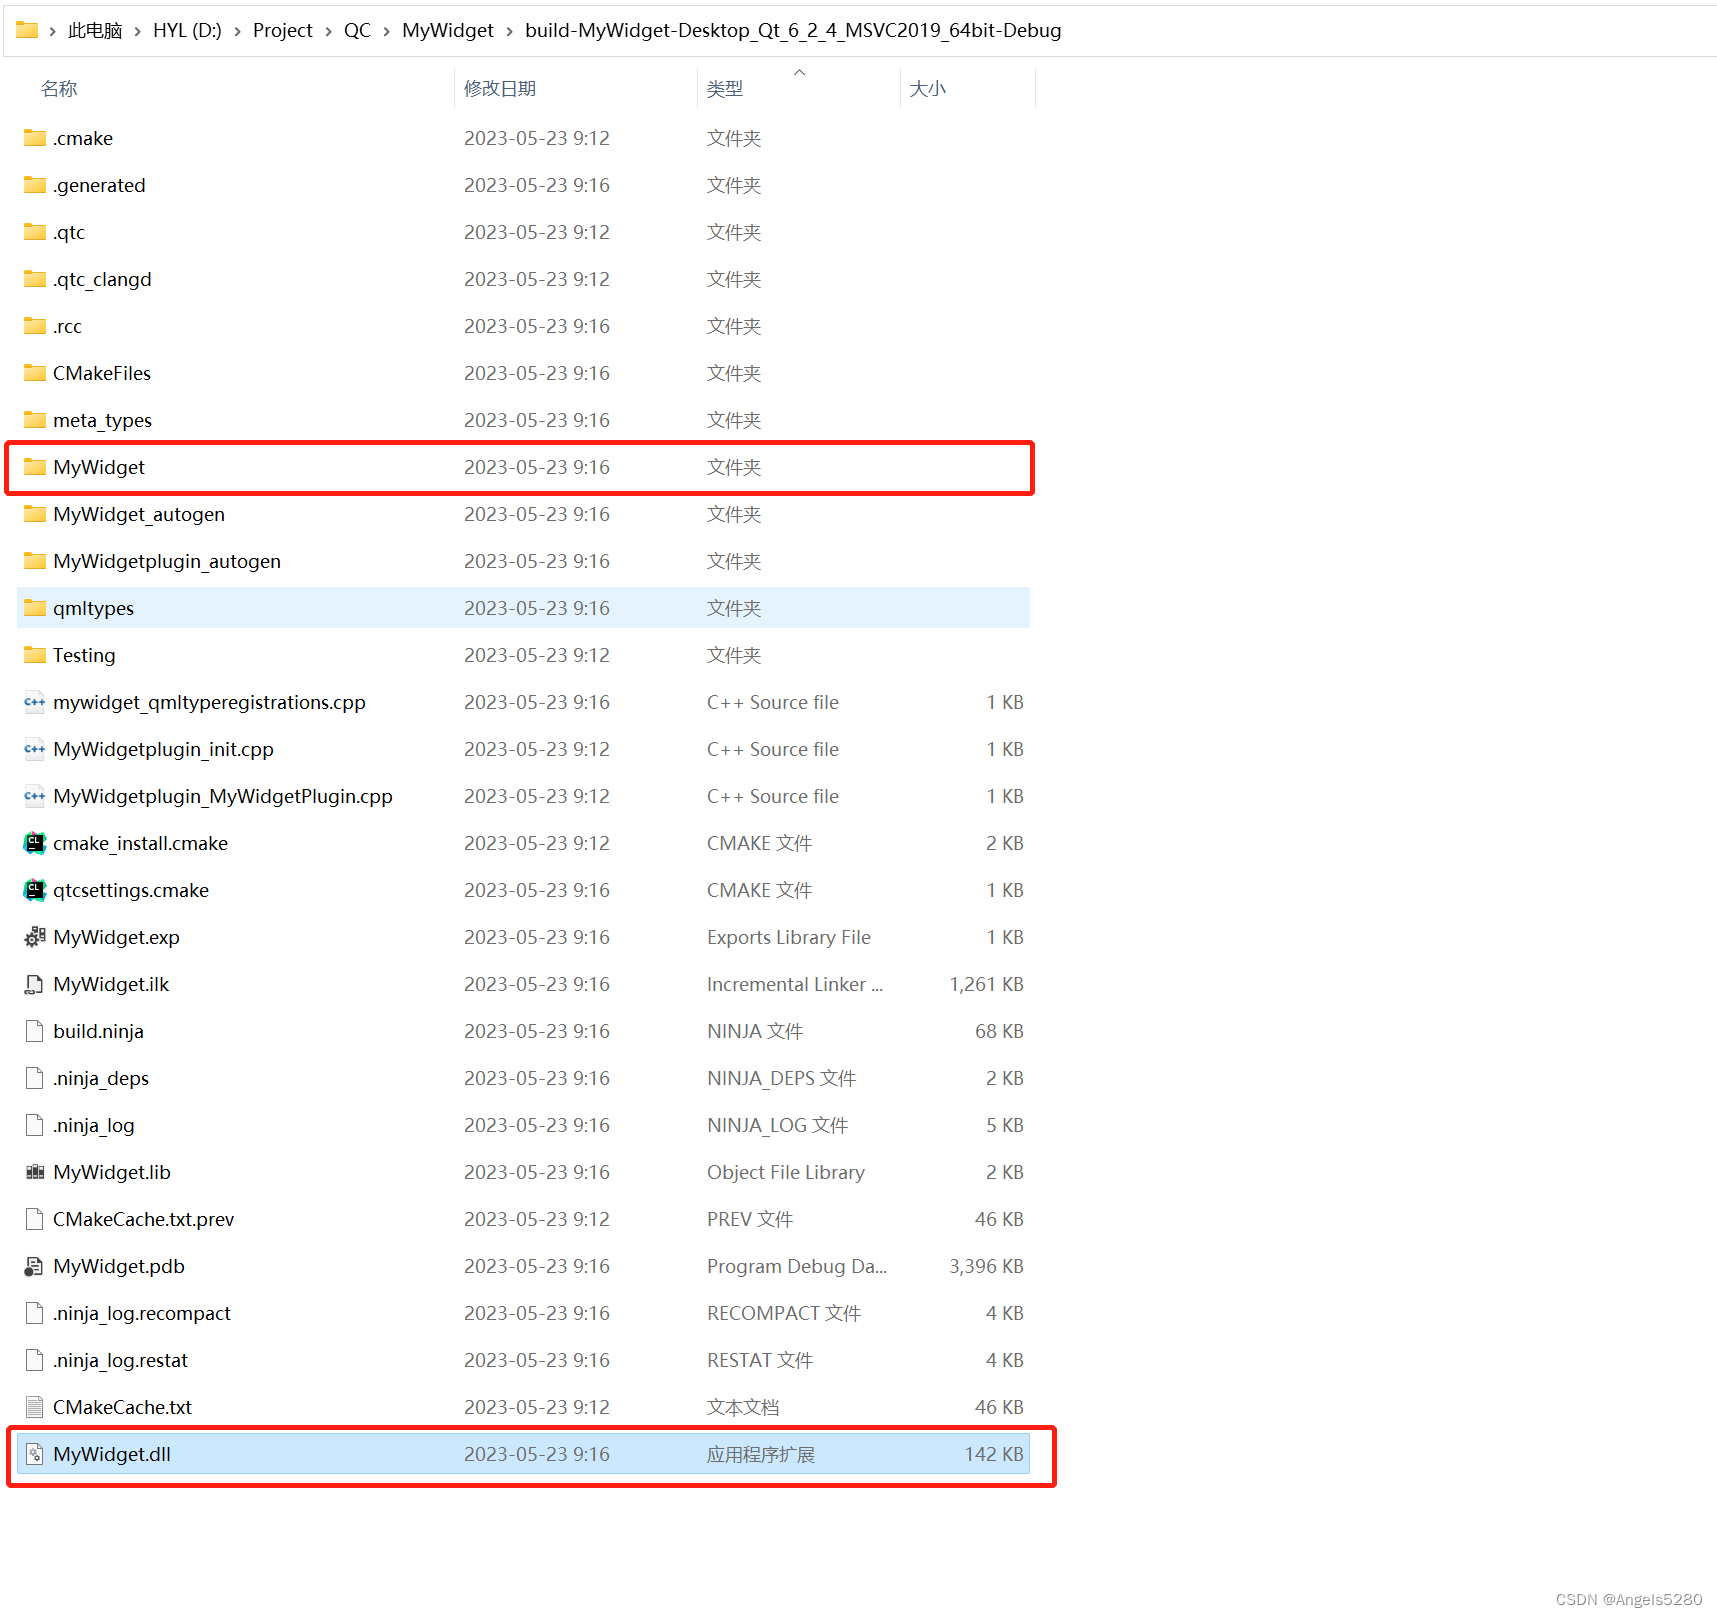Click the 名称 column header to sort
This screenshot has width=1717, height=1618.
point(59,88)
